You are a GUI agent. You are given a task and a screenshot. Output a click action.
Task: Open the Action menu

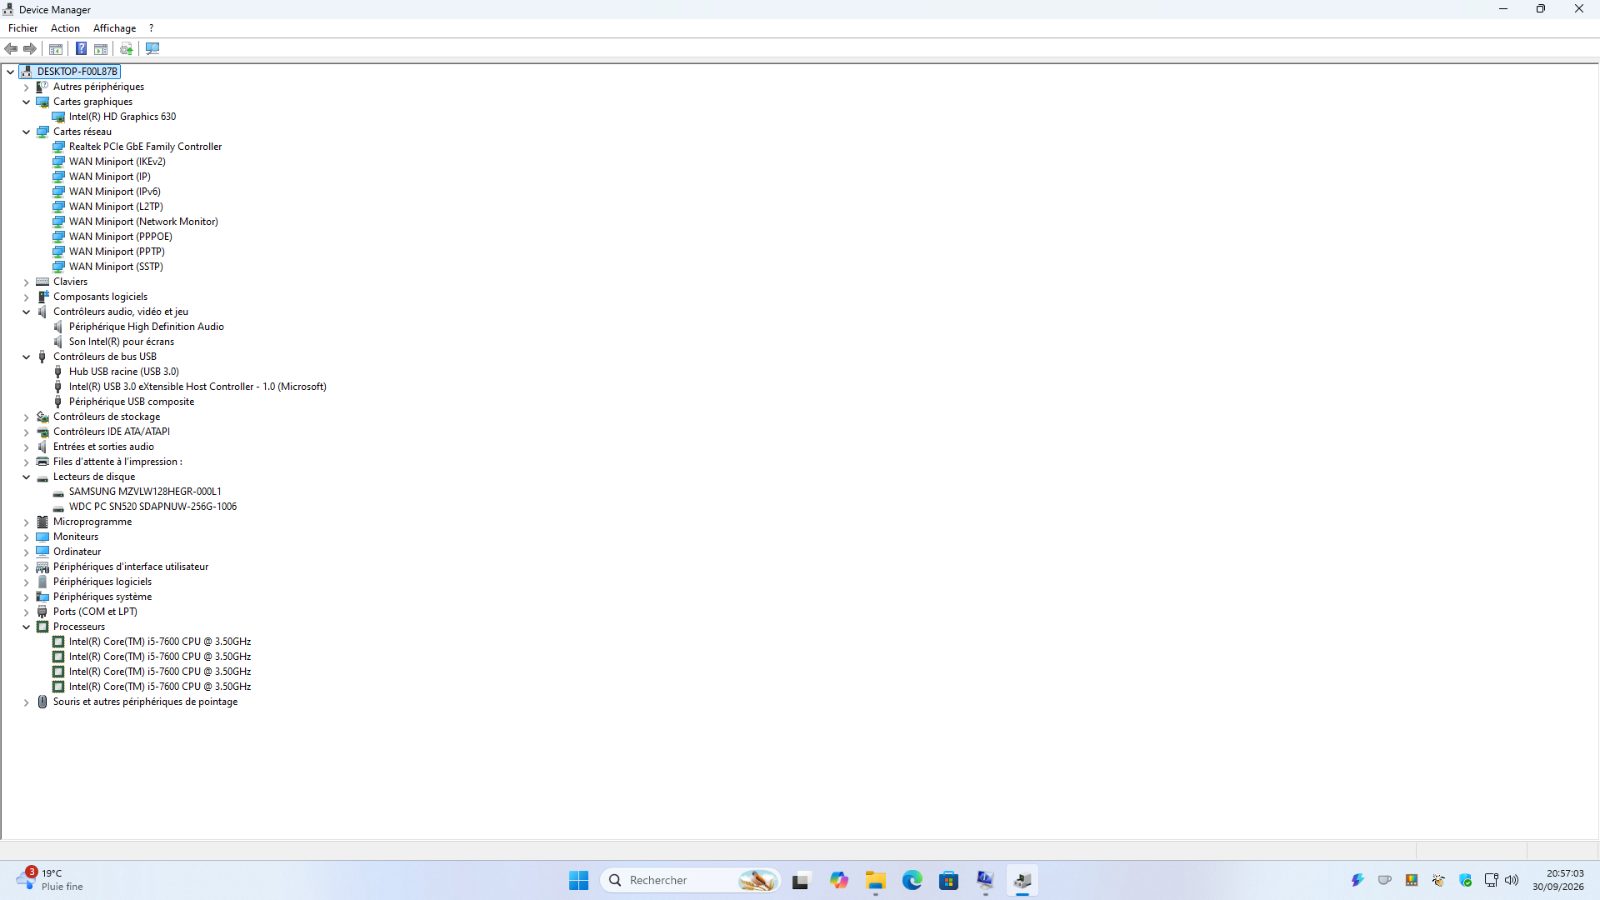[x=65, y=28]
